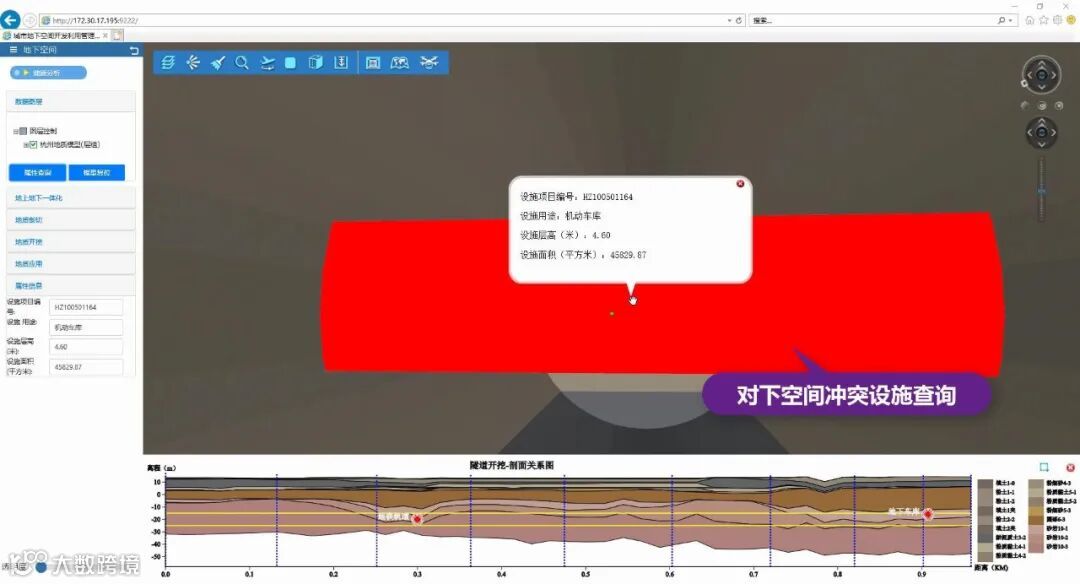The image size is (1080, 584).
Task: Click the left blue button under layer tree
Action: pos(37,172)
